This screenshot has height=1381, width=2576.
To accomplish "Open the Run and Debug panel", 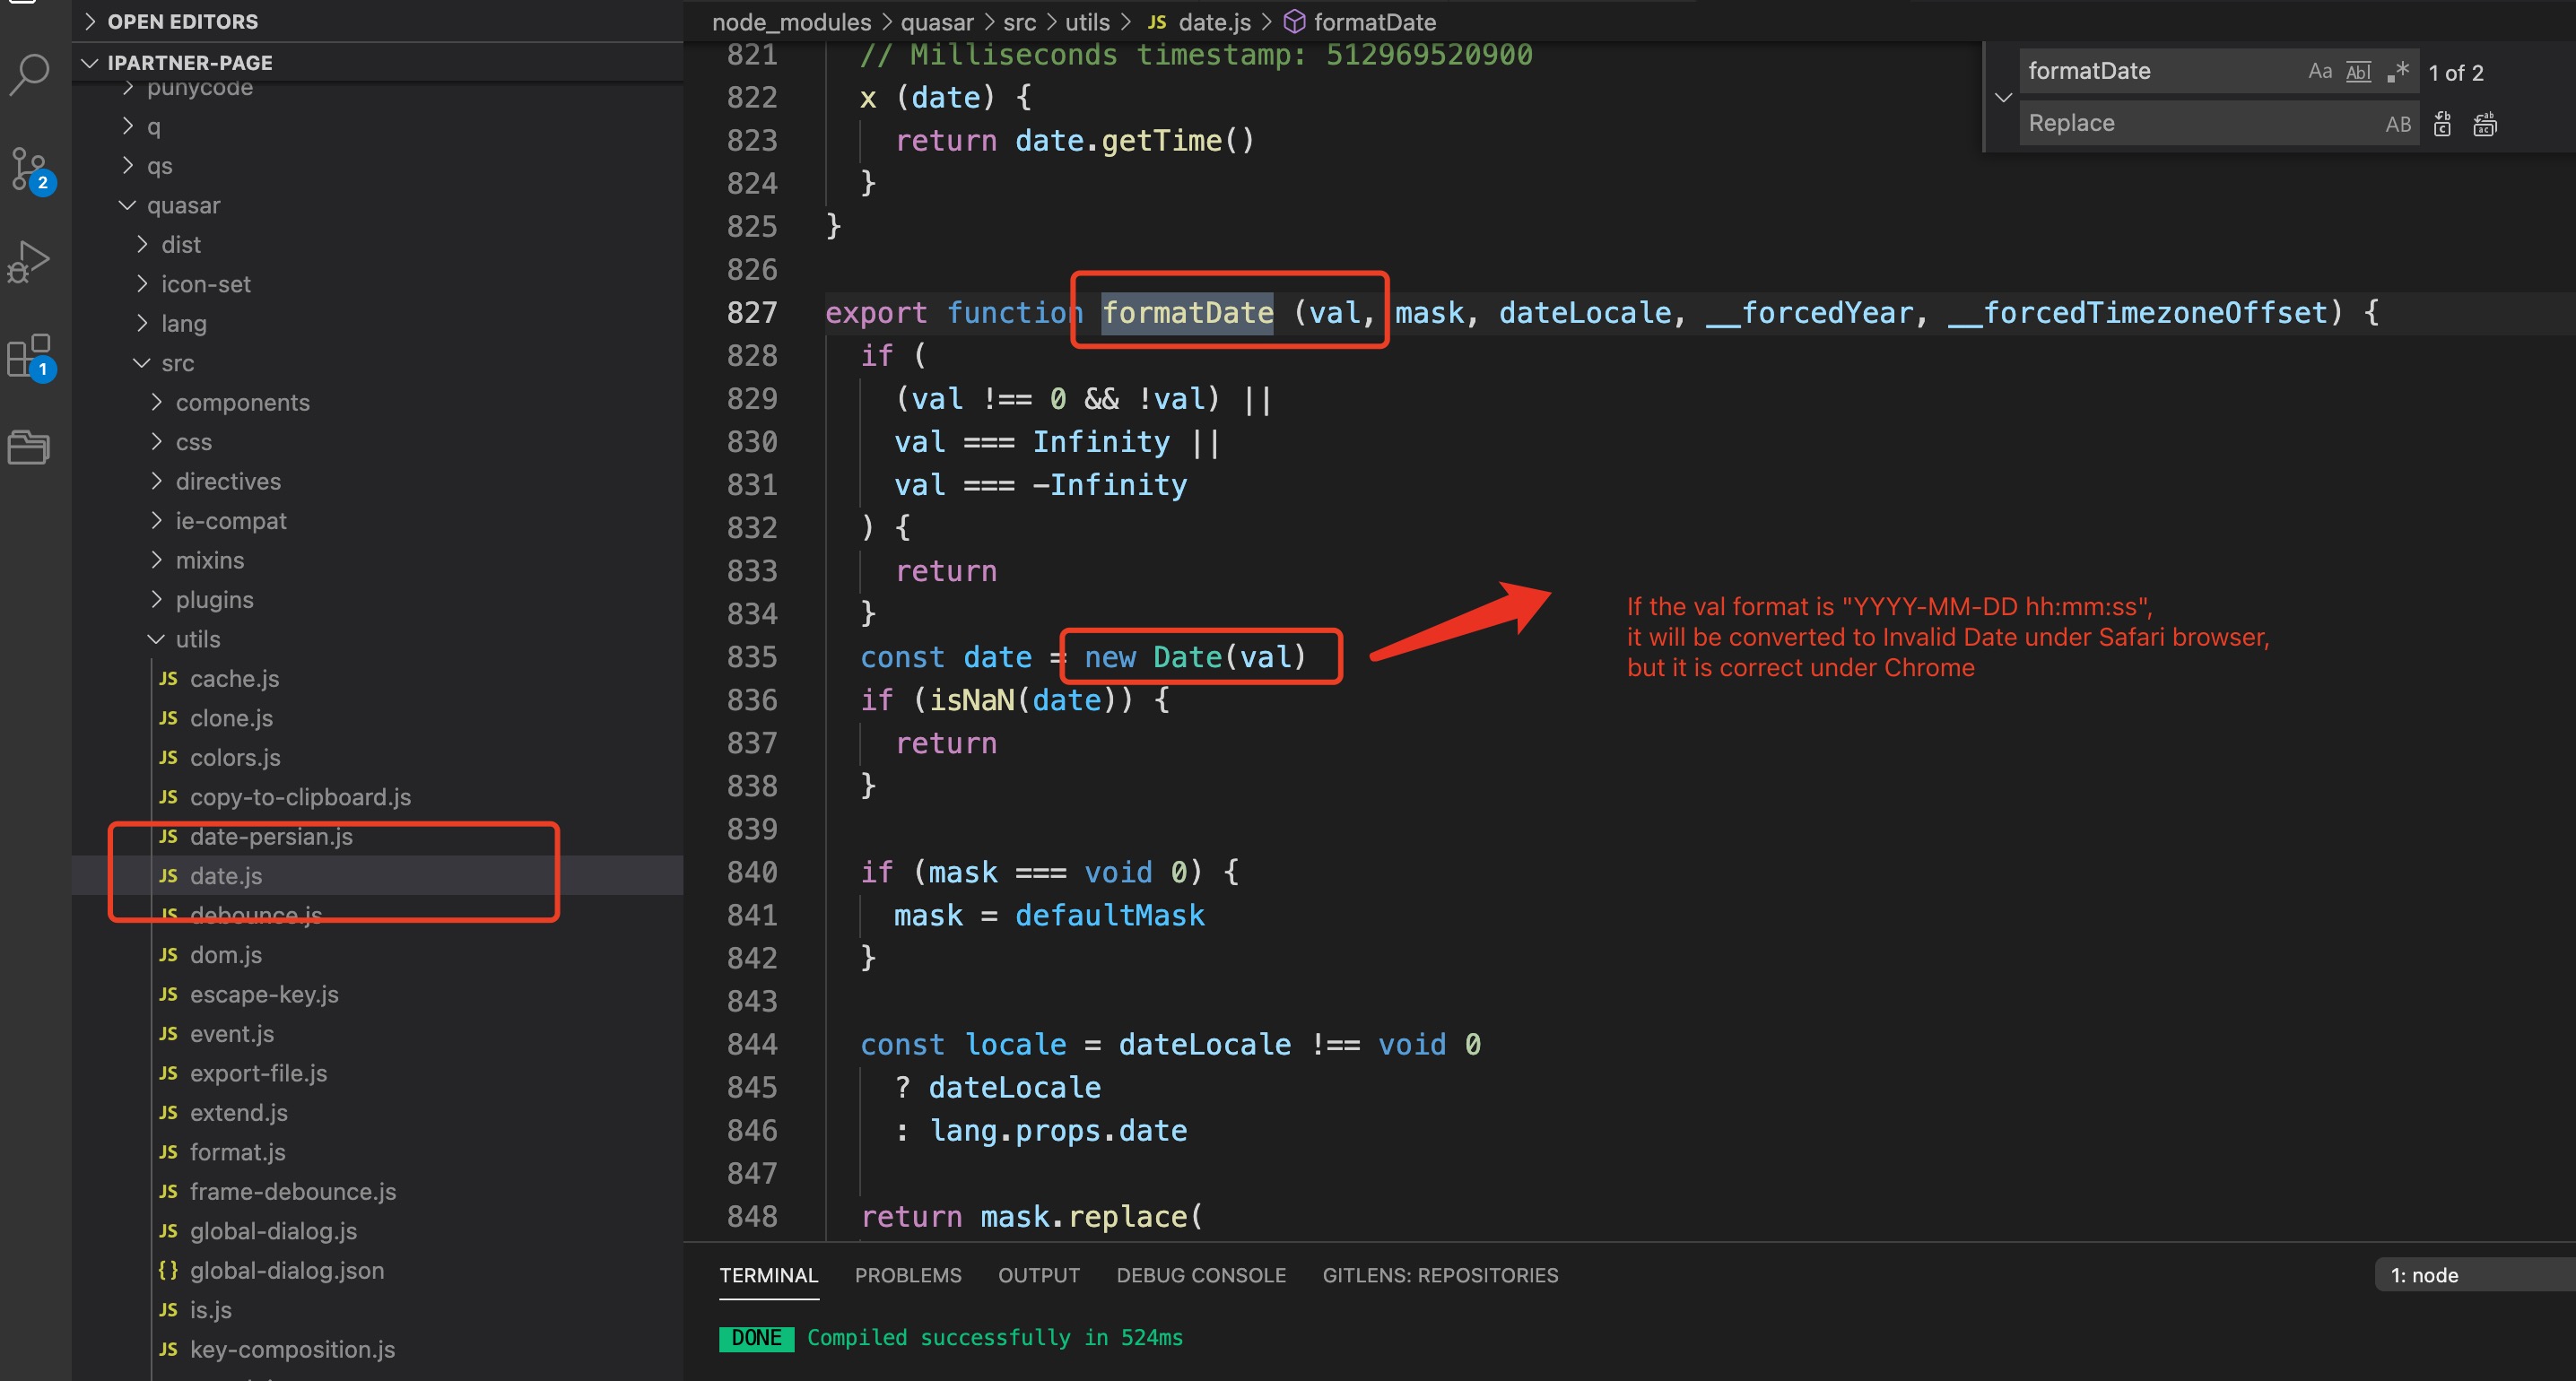I will (x=29, y=260).
